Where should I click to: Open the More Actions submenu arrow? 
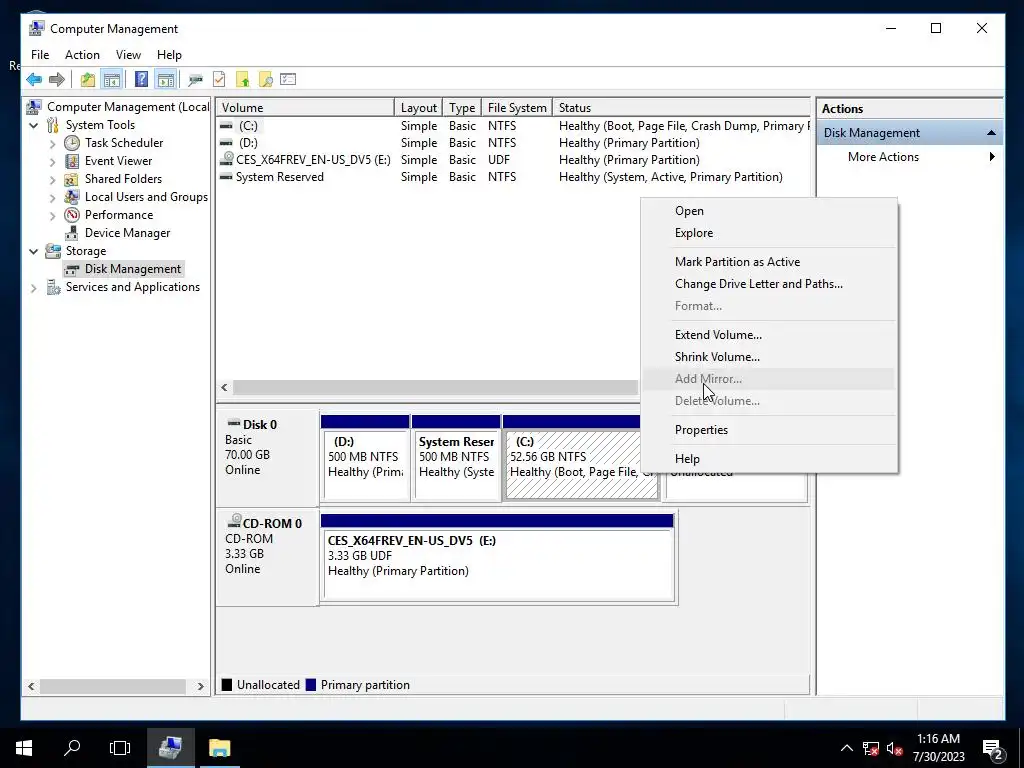(992, 157)
